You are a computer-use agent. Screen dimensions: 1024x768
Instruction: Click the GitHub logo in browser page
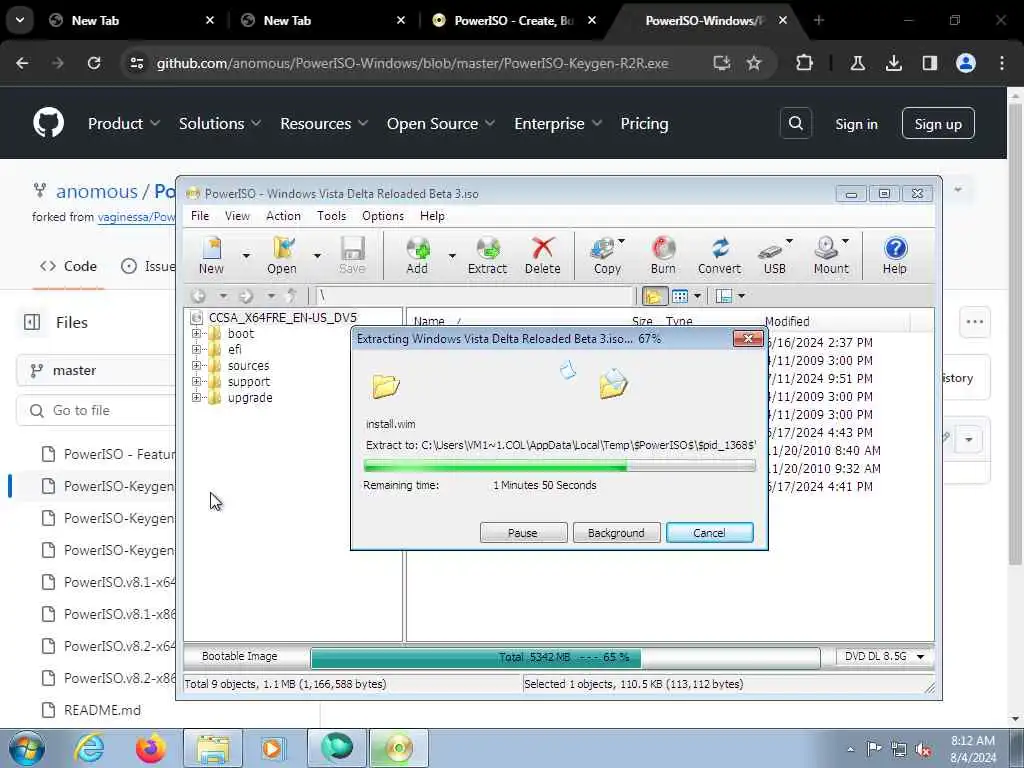coord(48,123)
